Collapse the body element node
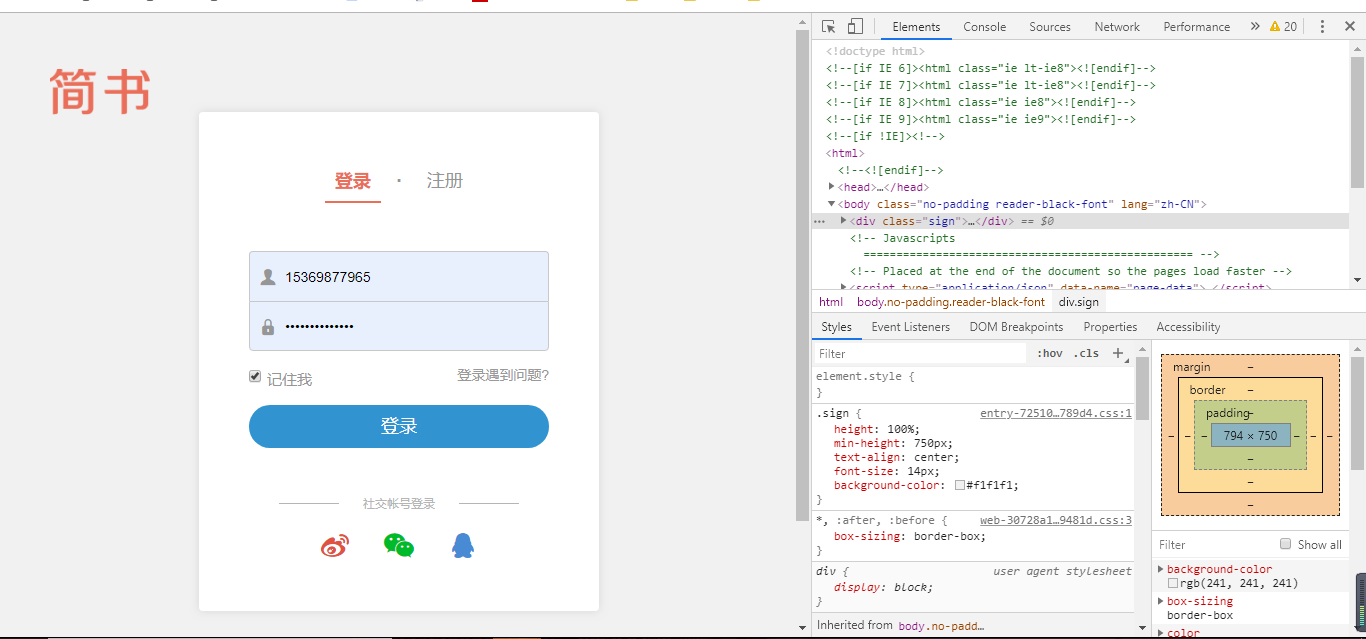Screen dimensions: 1366x639 point(832,204)
